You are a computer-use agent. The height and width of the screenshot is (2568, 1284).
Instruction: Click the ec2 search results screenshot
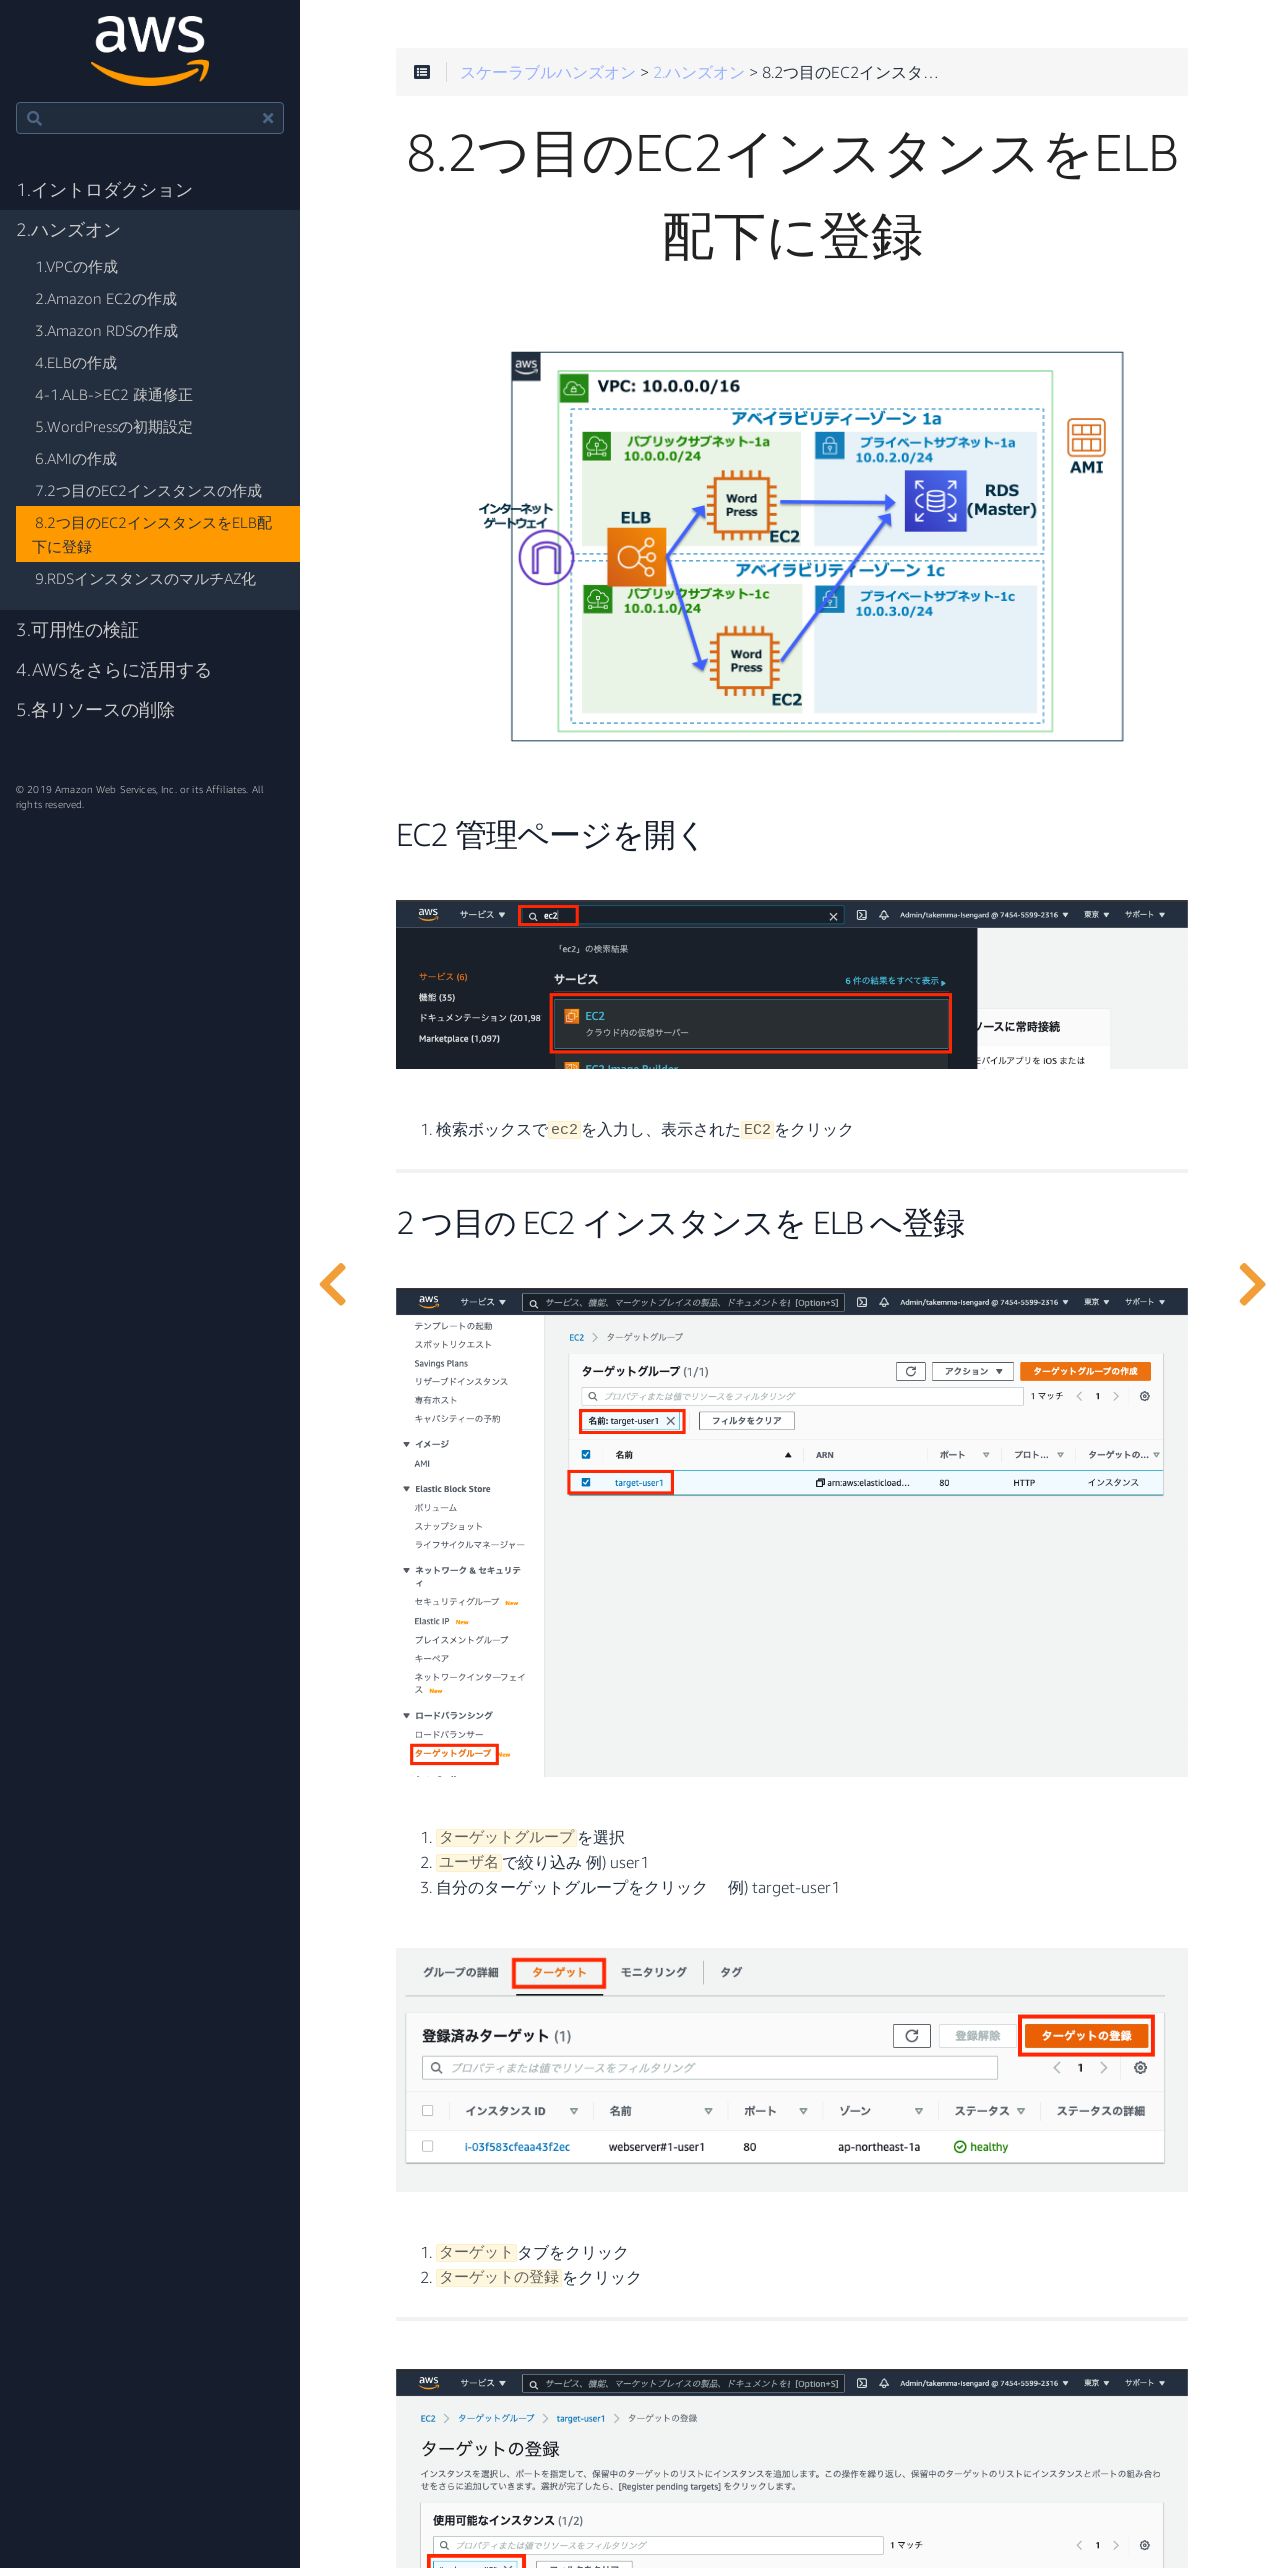click(x=792, y=984)
